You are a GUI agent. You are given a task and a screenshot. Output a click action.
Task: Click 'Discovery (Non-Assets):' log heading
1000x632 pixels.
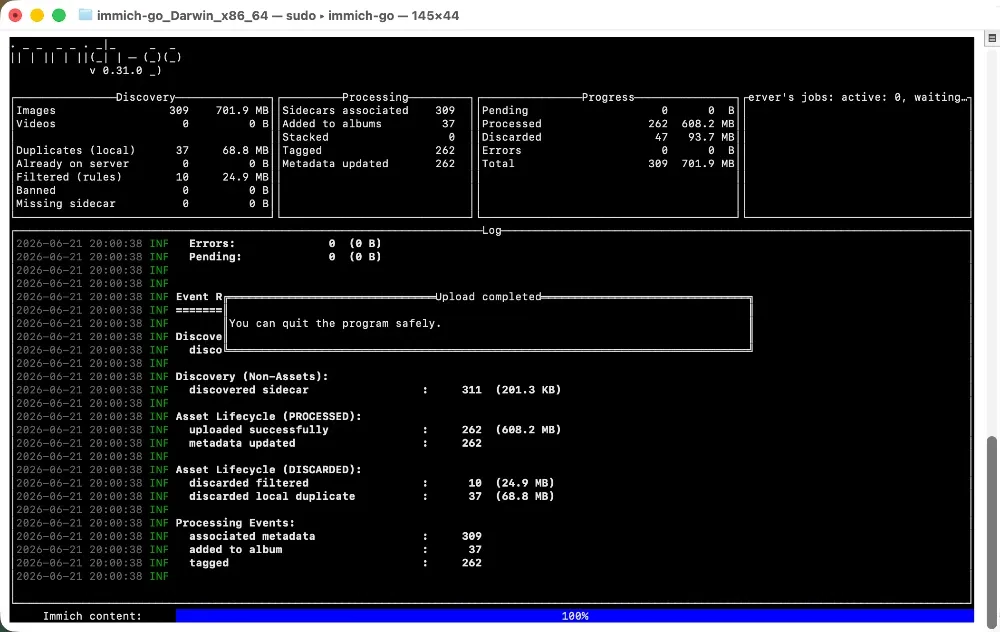pyautogui.click(x=252, y=377)
